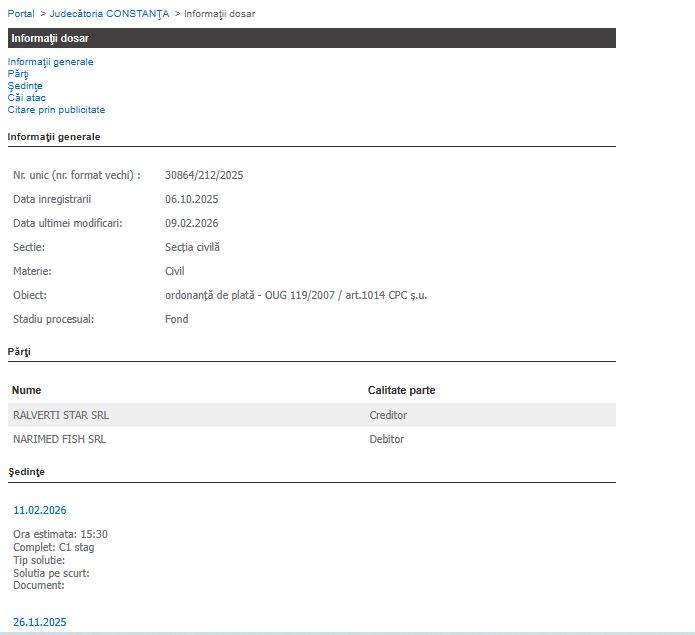Navigate to Căi atac link
The width and height of the screenshot is (695, 635).
coord(27,98)
